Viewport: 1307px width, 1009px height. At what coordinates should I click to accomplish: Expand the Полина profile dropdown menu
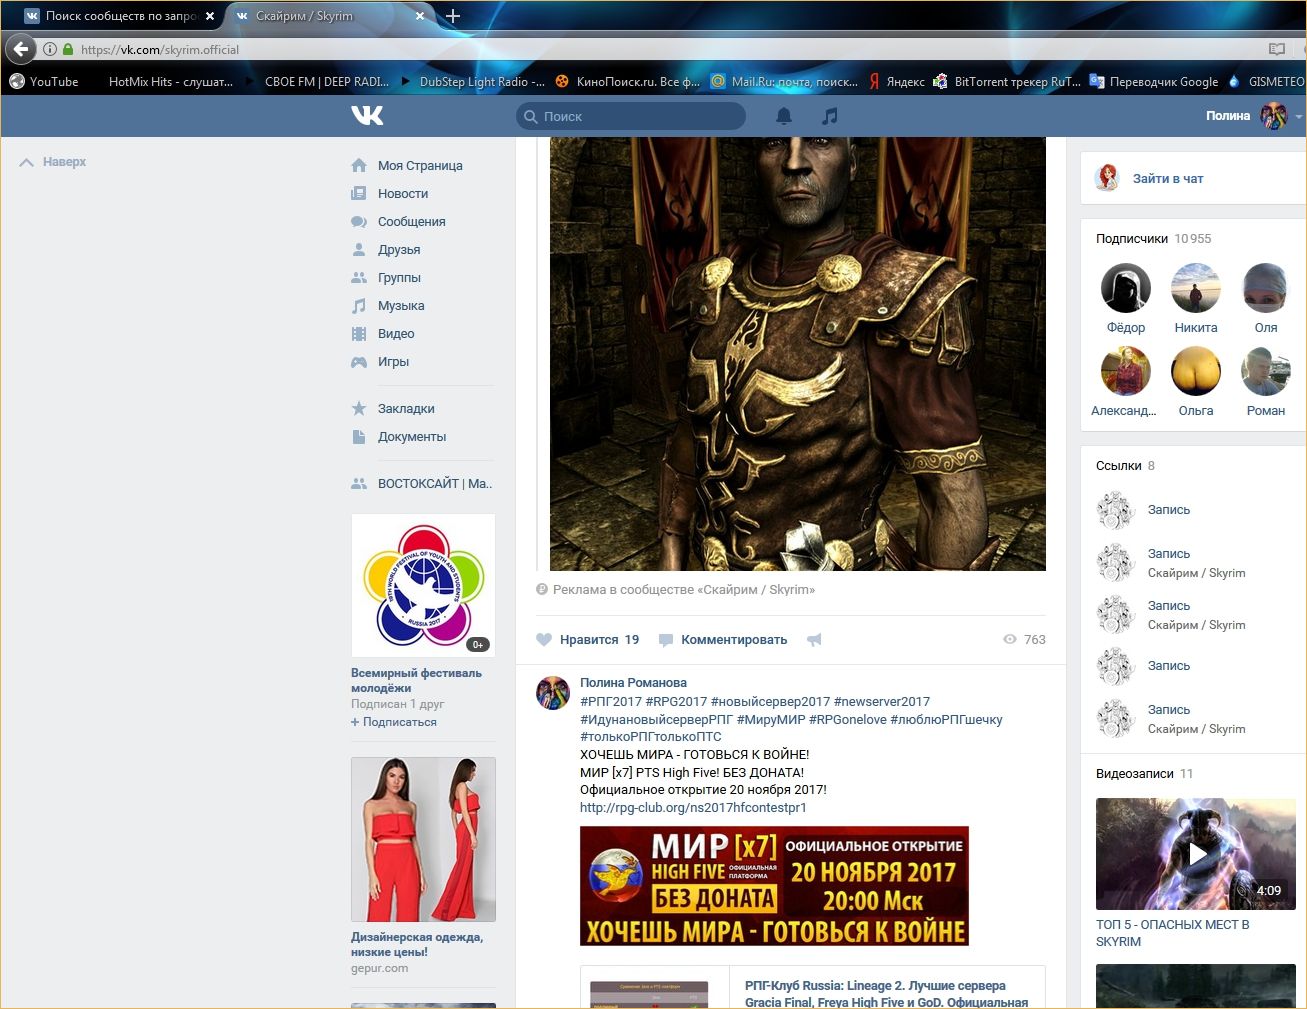(1298, 117)
